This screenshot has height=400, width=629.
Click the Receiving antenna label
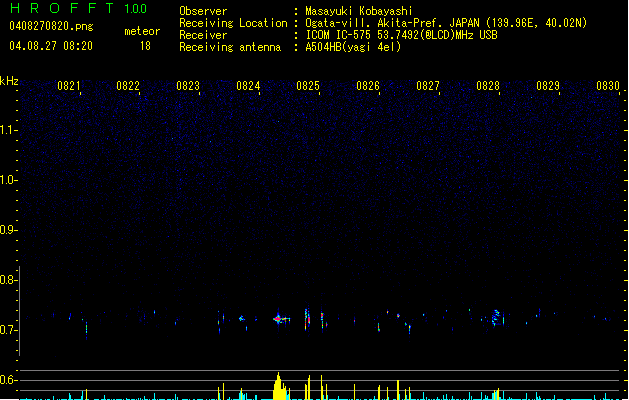pyautogui.click(x=230, y=47)
